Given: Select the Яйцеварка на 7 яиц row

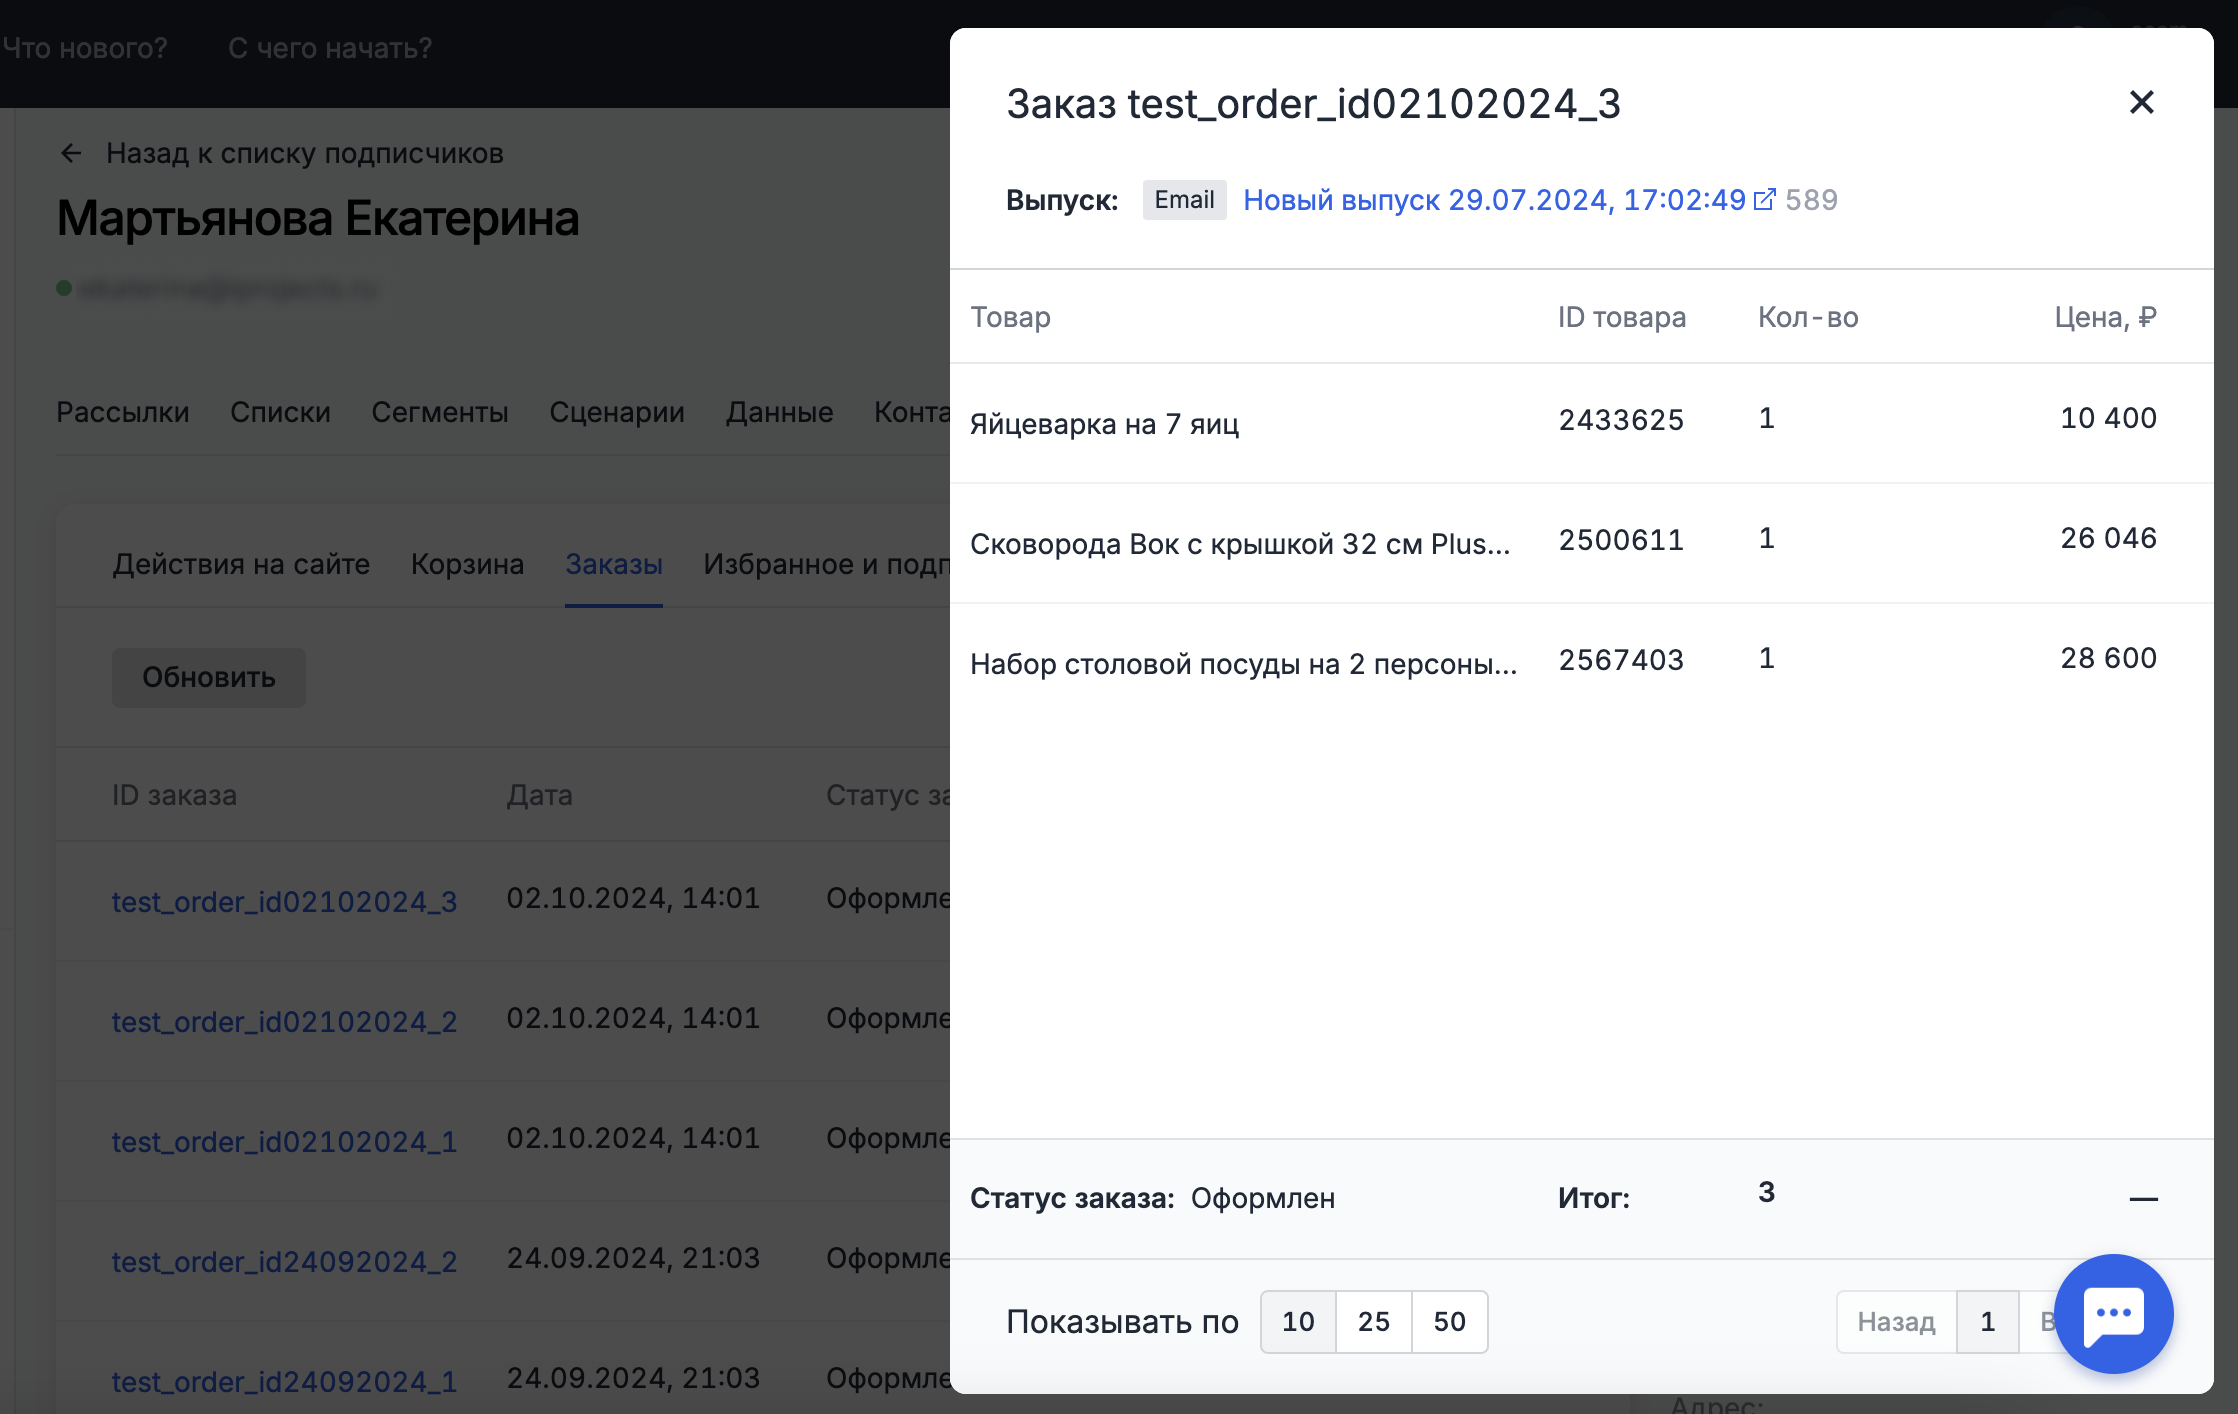Looking at the screenshot, I should pyautogui.click(x=1104, y=423).
